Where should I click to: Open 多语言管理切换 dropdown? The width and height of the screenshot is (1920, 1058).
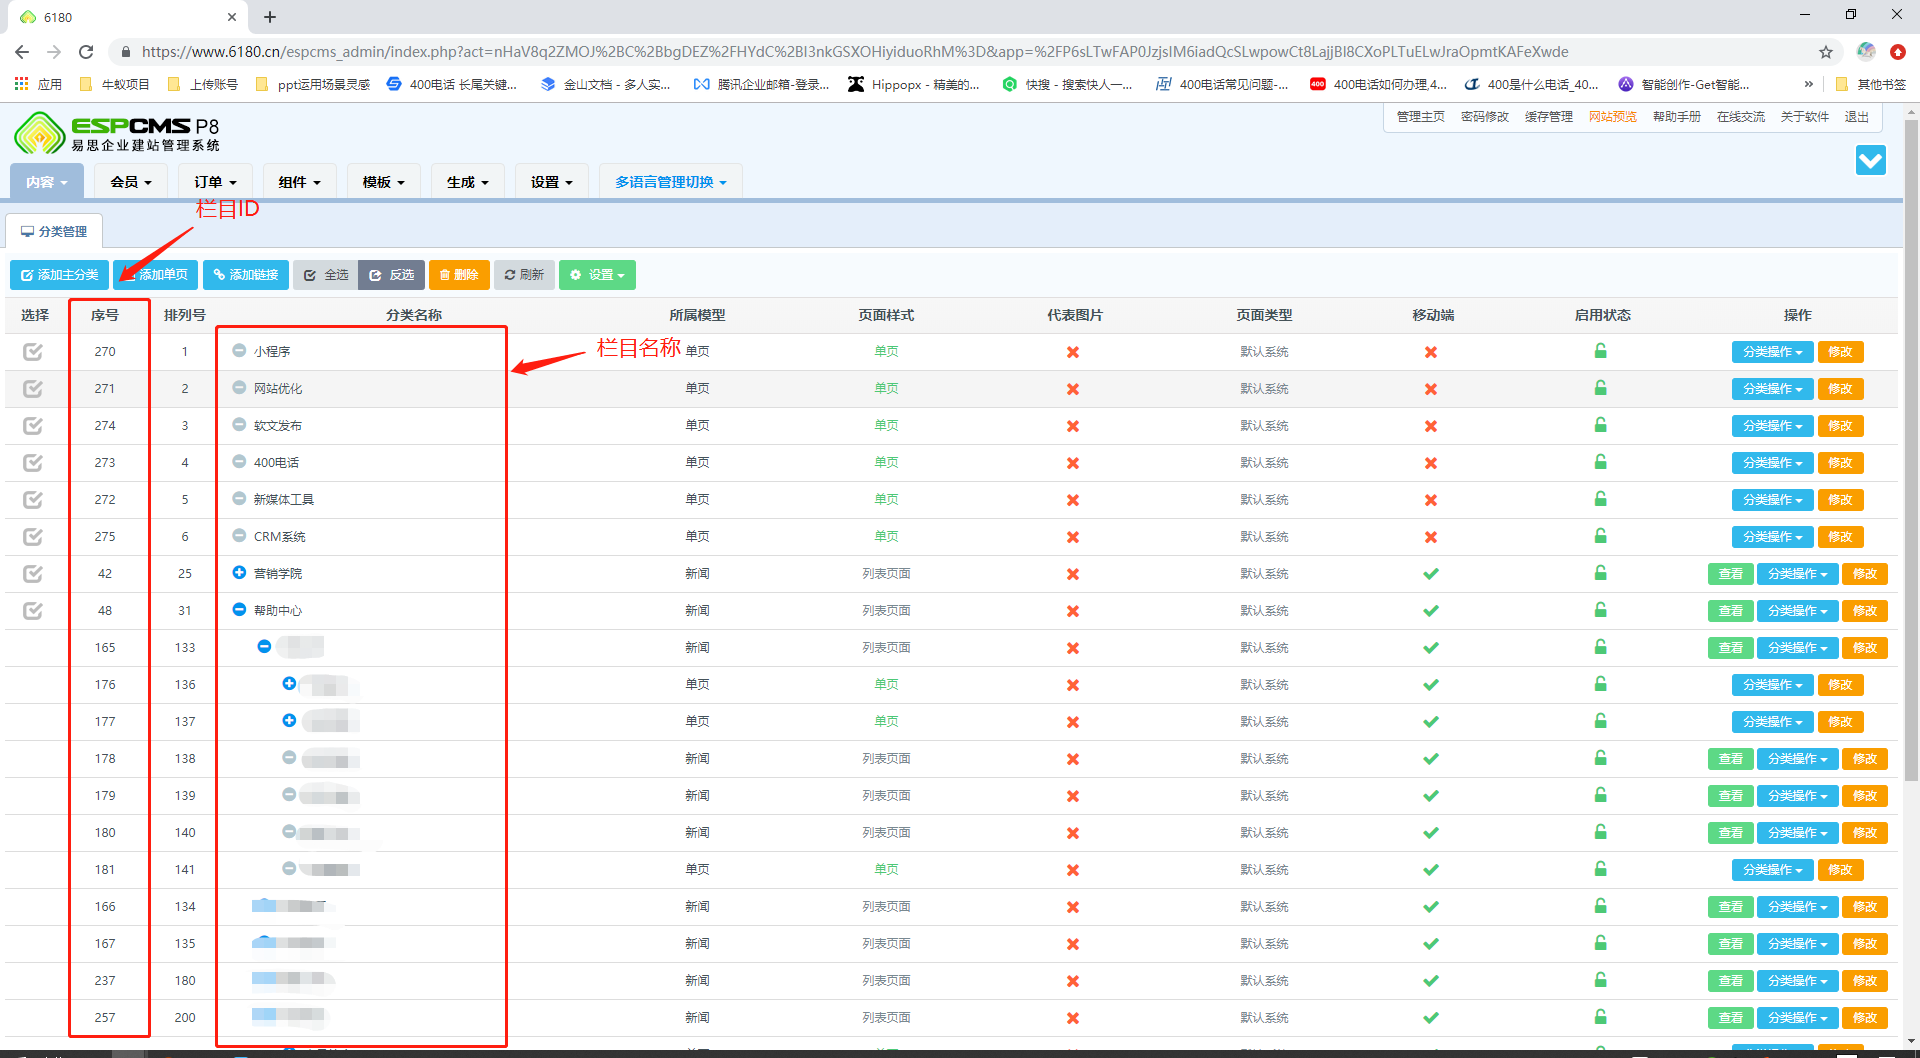coord(671,182)
